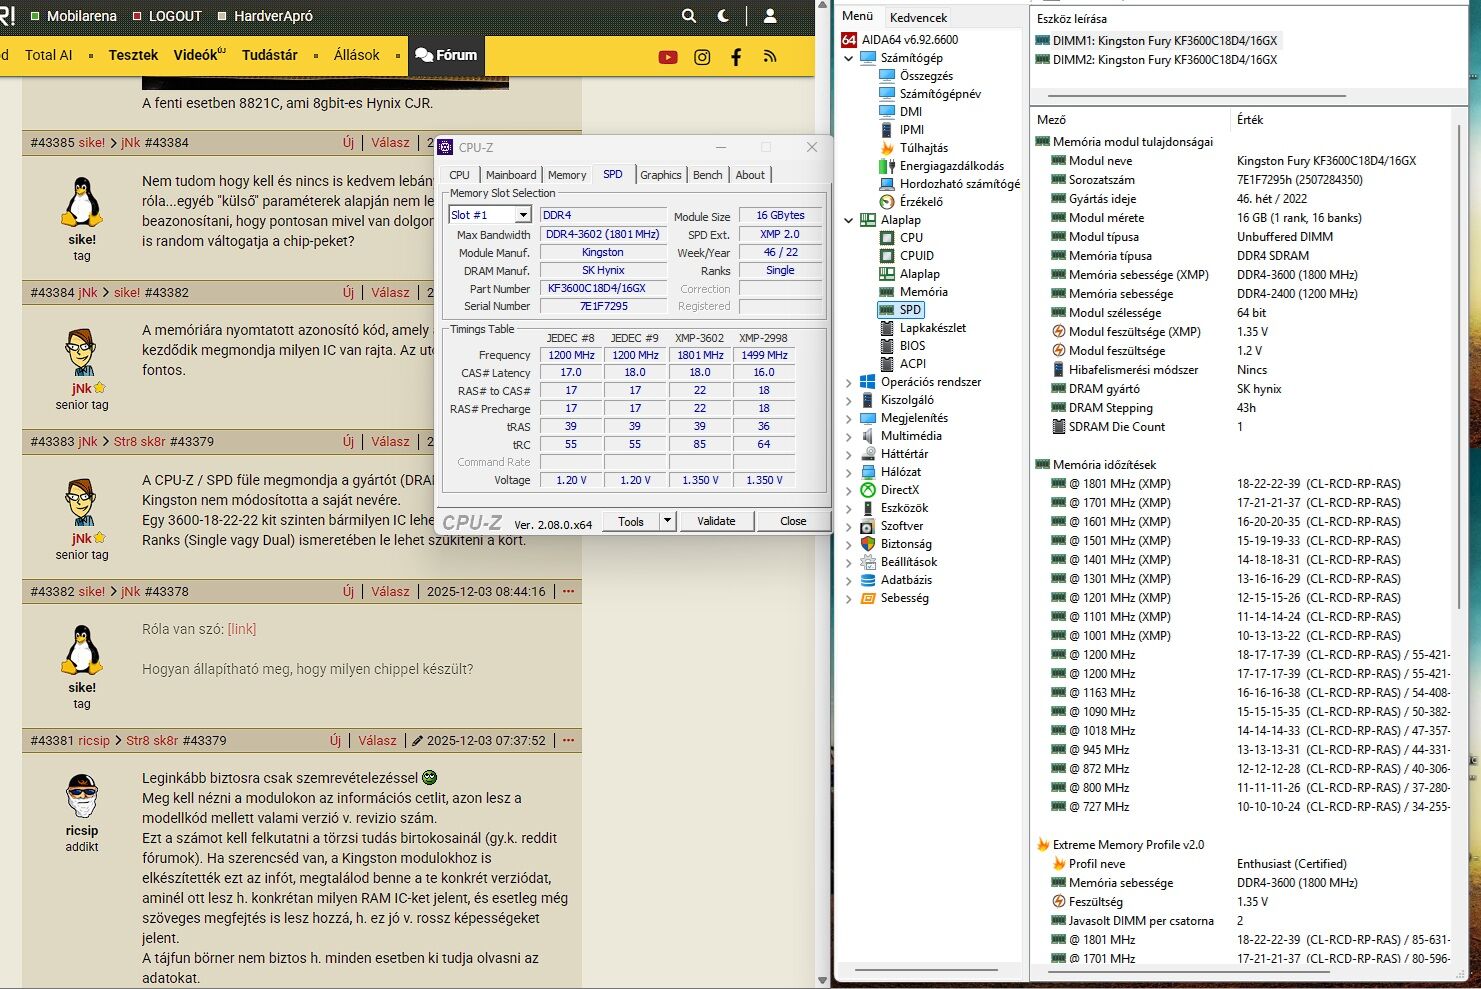Open the Instagram icon link
1481x989 pixels.
pos(702,57)
